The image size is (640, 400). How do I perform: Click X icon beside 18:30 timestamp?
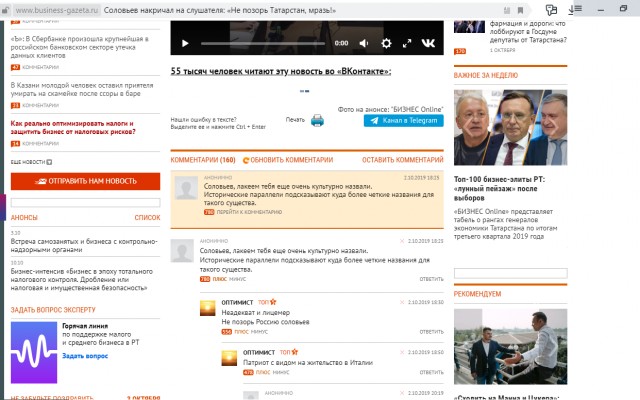pyautogui.click(x=402, y=302)
